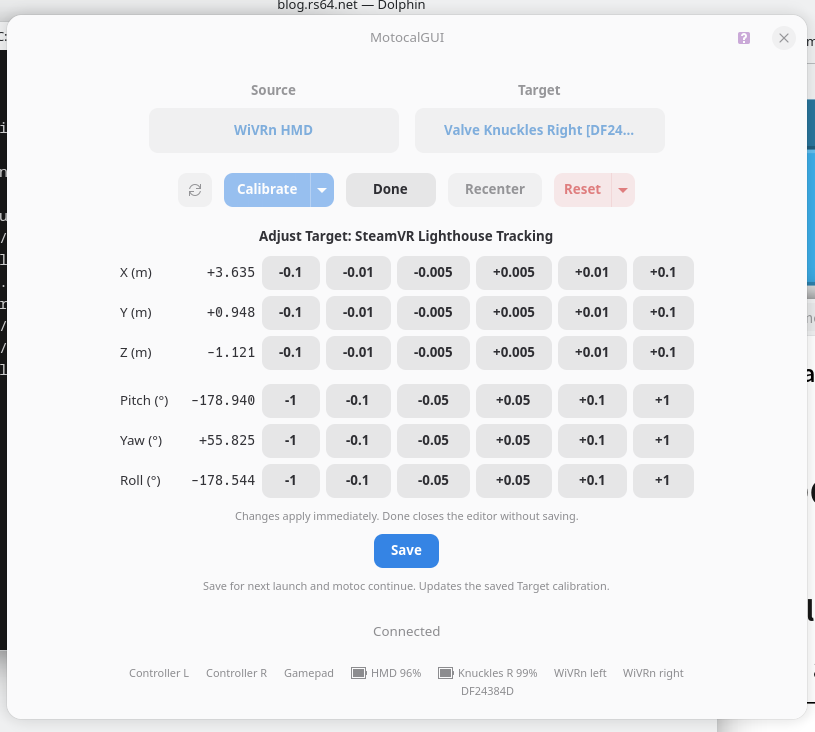The image size is (815, 732).
Task: Click the Yaw value +55.825
Action: [227, 441]
